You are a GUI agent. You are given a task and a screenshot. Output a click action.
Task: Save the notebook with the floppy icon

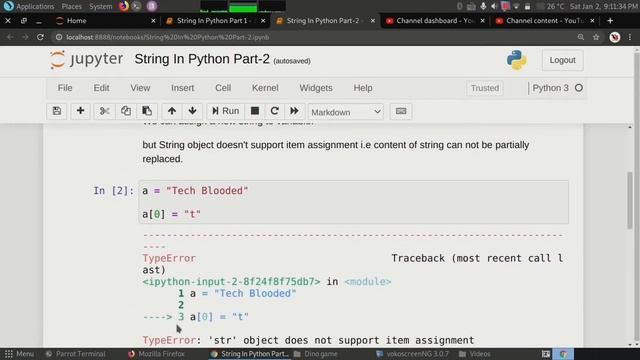(x=57, y=111)
